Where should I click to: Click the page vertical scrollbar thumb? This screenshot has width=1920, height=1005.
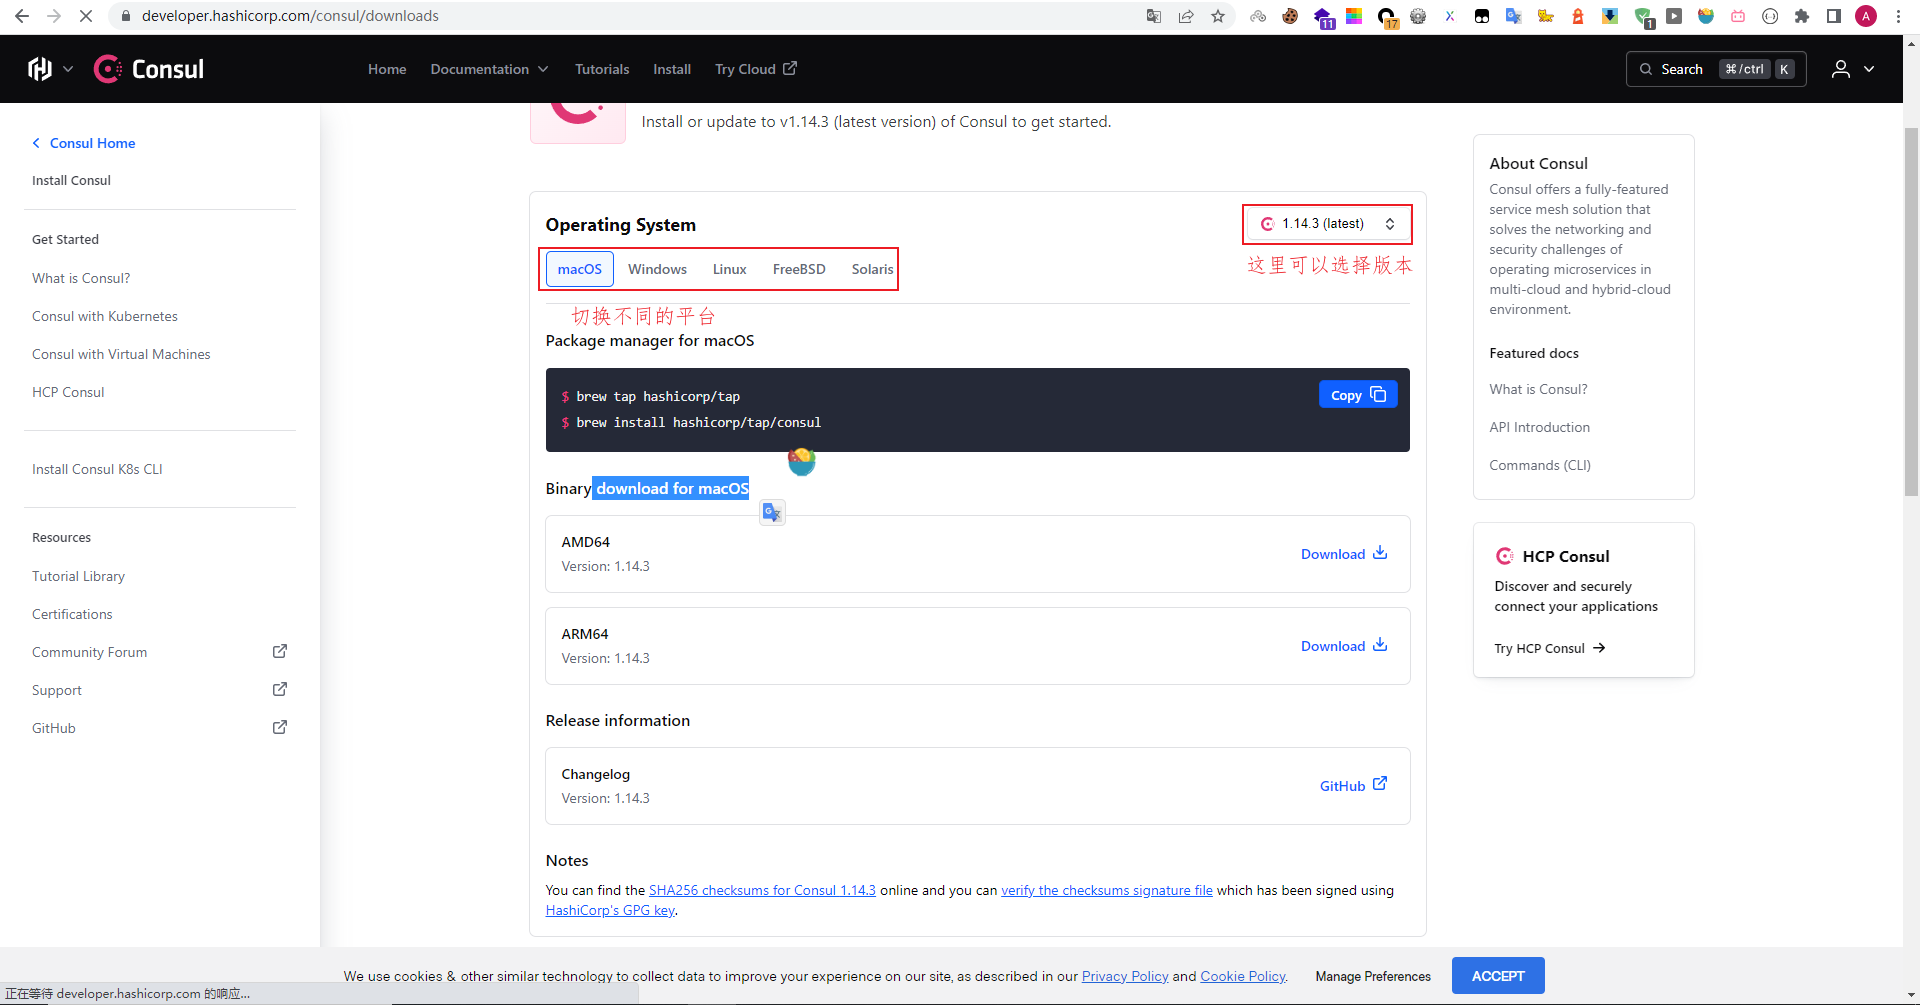(x=1911, y=310)
